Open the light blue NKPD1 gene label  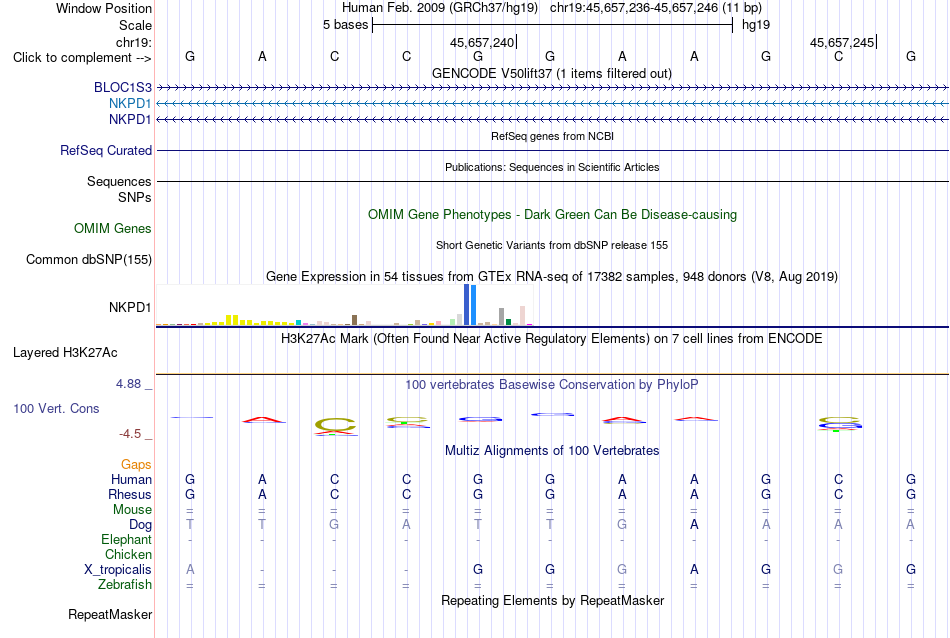point(130,104)
